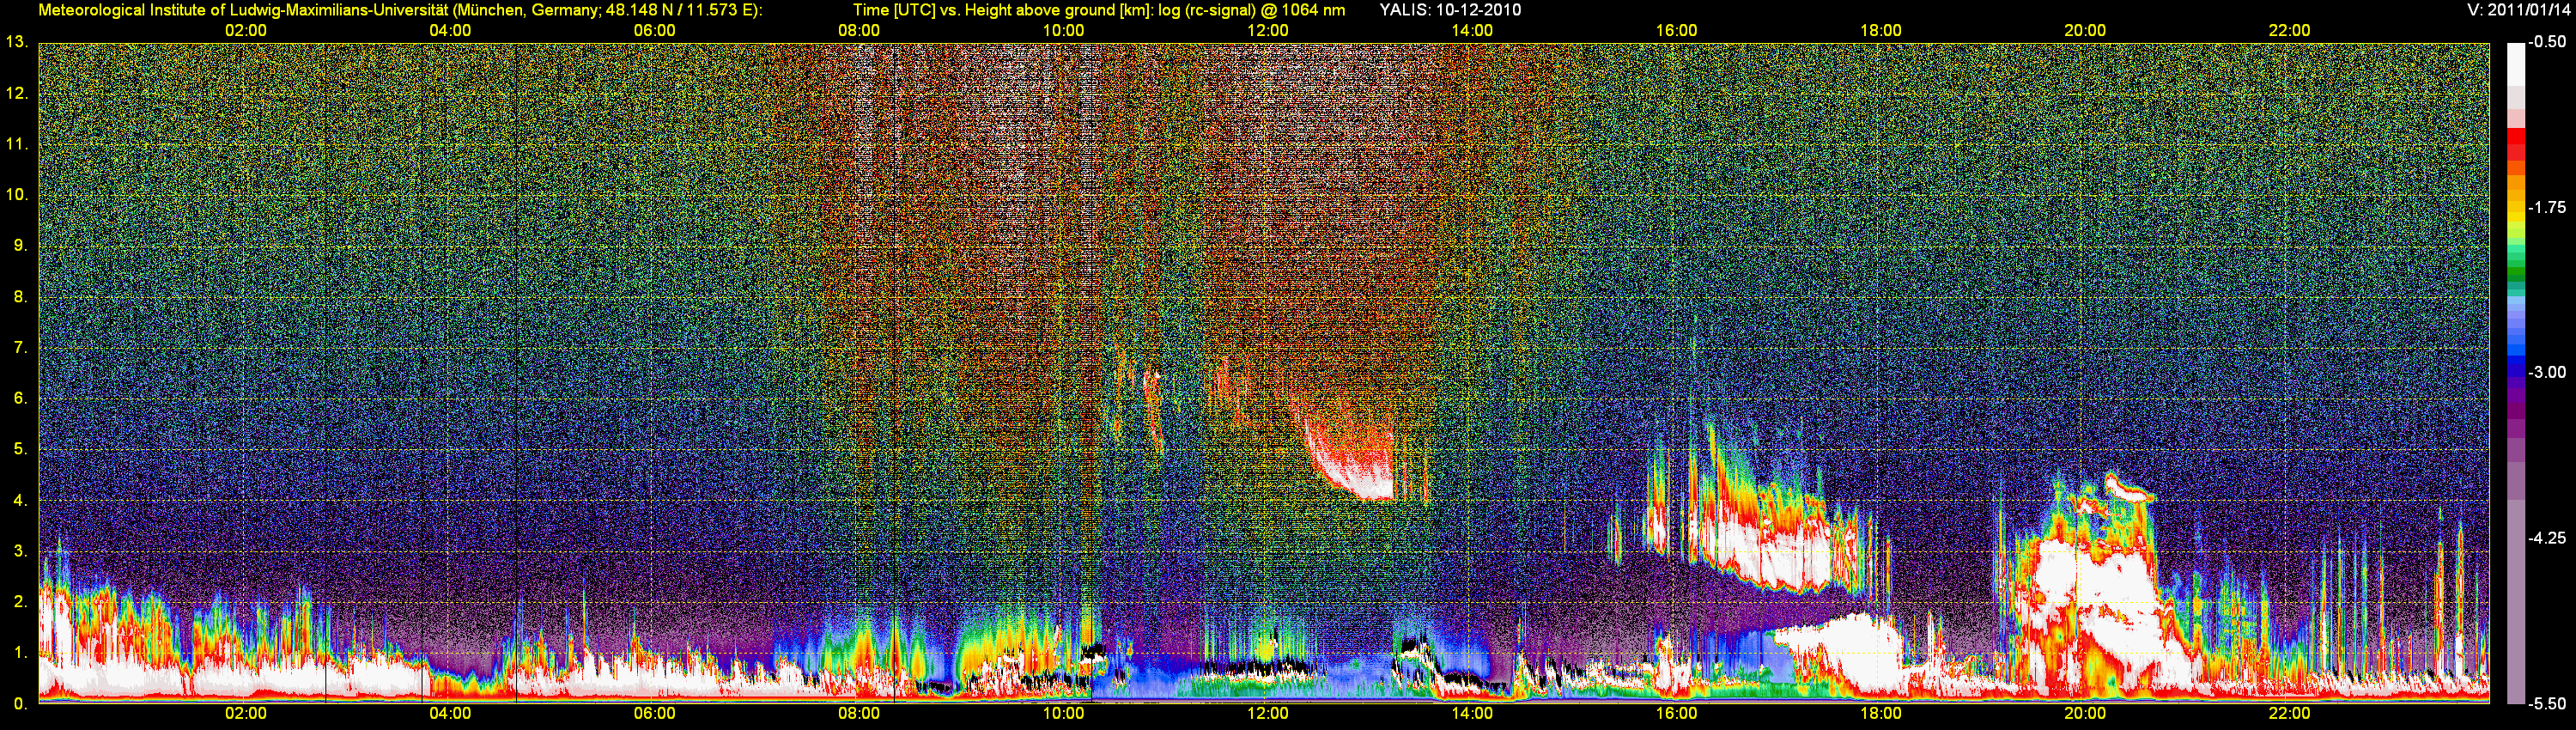Click the '14:00' label on the bottom time axis
Viewport: 2576px width, 730px height.
coord(1472,714)
